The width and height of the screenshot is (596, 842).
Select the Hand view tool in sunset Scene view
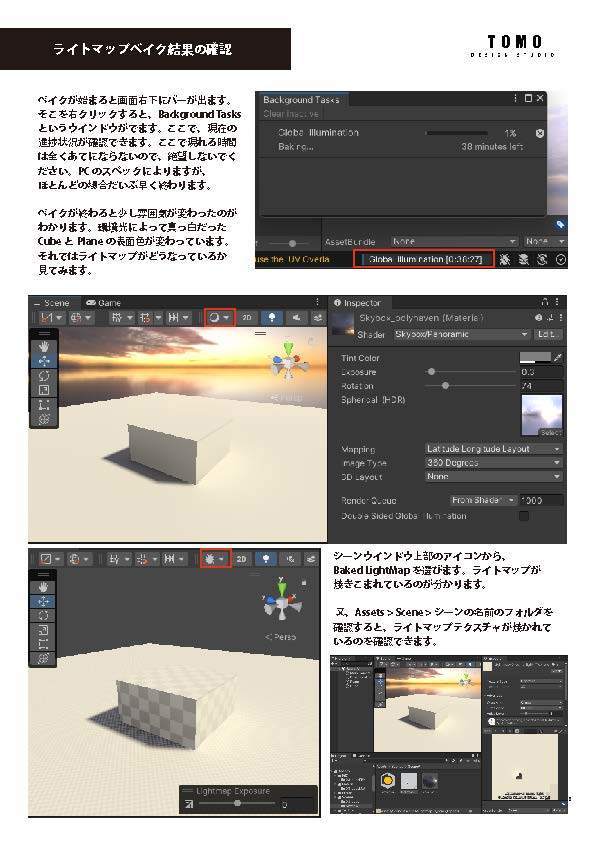[x=44, y=347]
